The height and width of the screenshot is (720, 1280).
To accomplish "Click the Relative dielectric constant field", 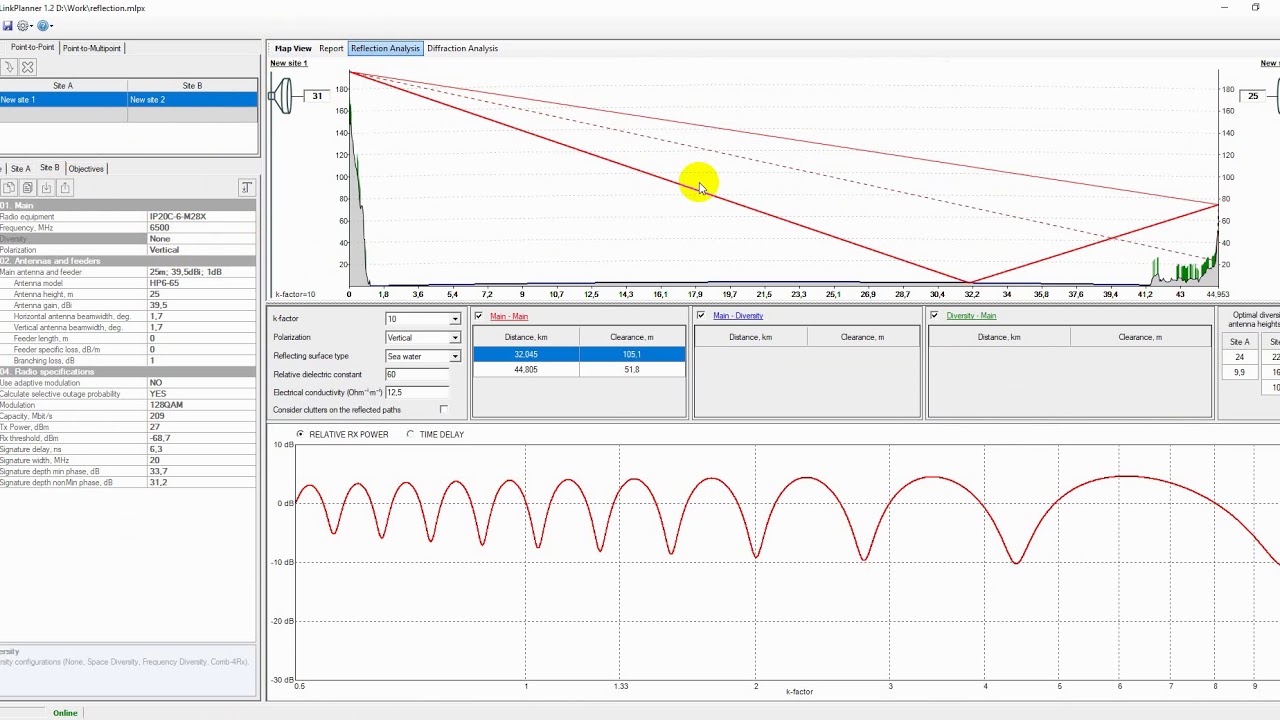I will pos(417,374).
